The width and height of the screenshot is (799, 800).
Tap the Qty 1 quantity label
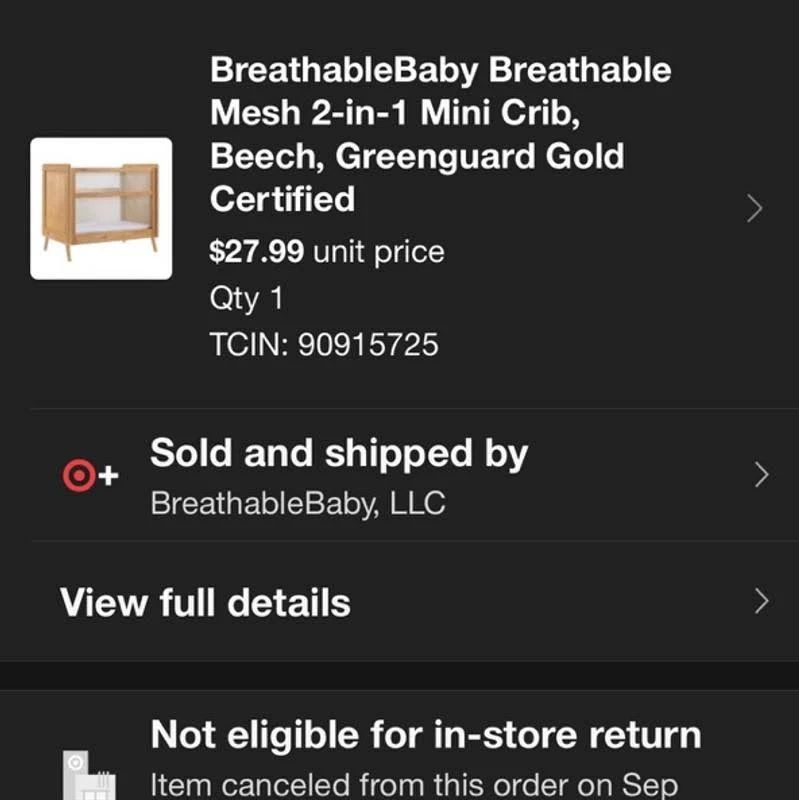pyautogui.click(x=246, y=298)
